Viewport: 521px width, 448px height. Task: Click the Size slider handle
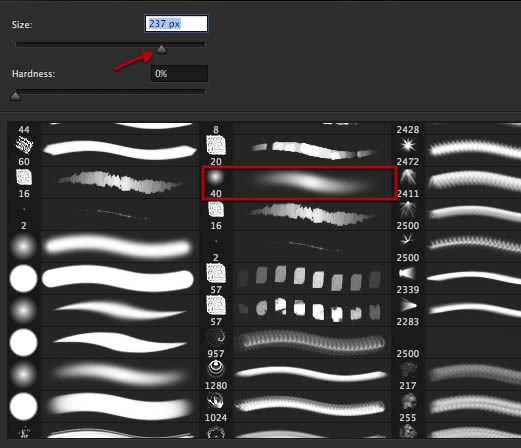click(x=161, y=49)
